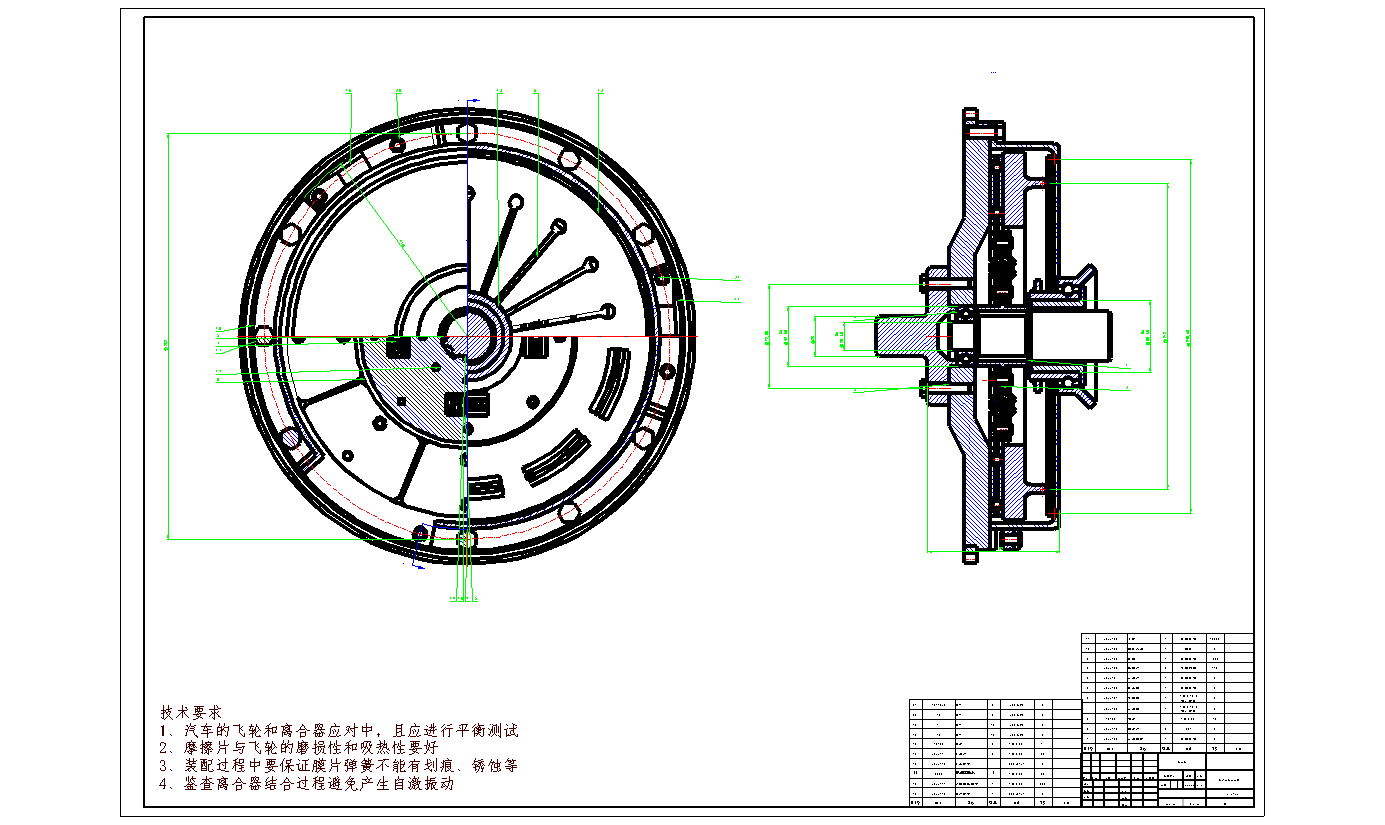The width and height of the screenshot is (1385, 825).
Task: Select the outer diameter dimension right of section view
Action: 1192,335
